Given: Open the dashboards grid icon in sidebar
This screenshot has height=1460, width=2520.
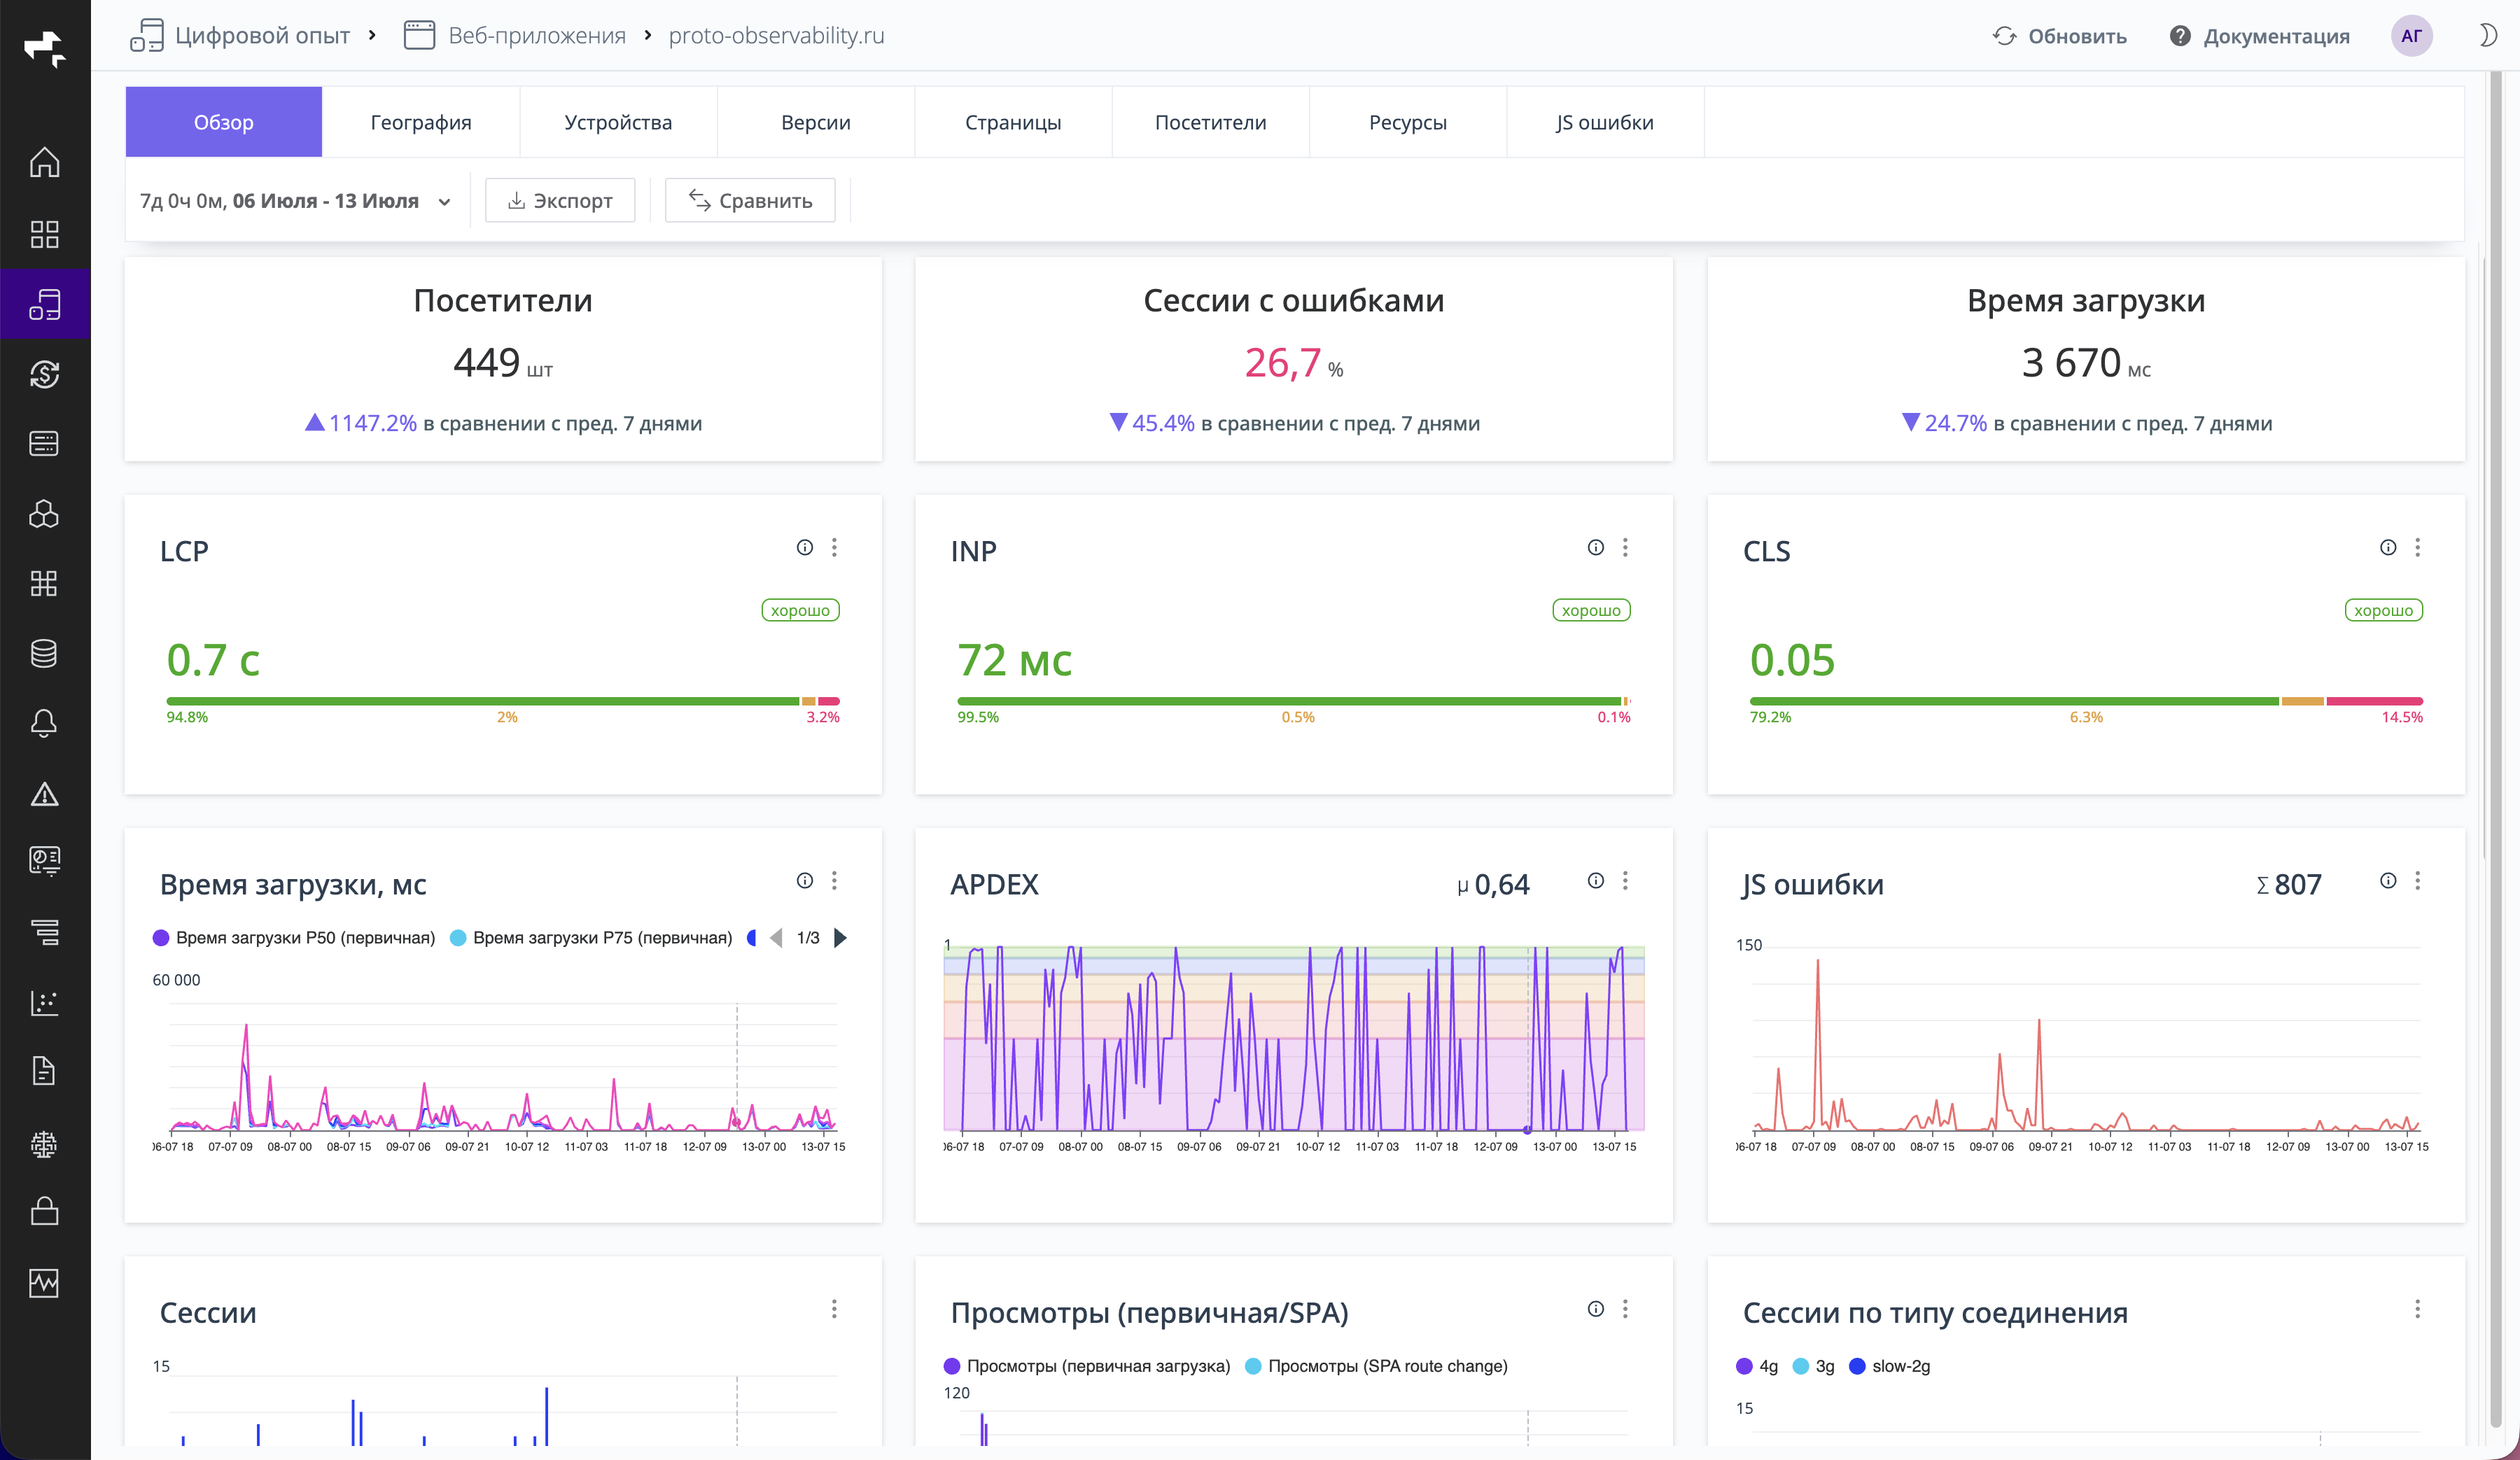Looking at the screenshot, I should click(44, 234).
